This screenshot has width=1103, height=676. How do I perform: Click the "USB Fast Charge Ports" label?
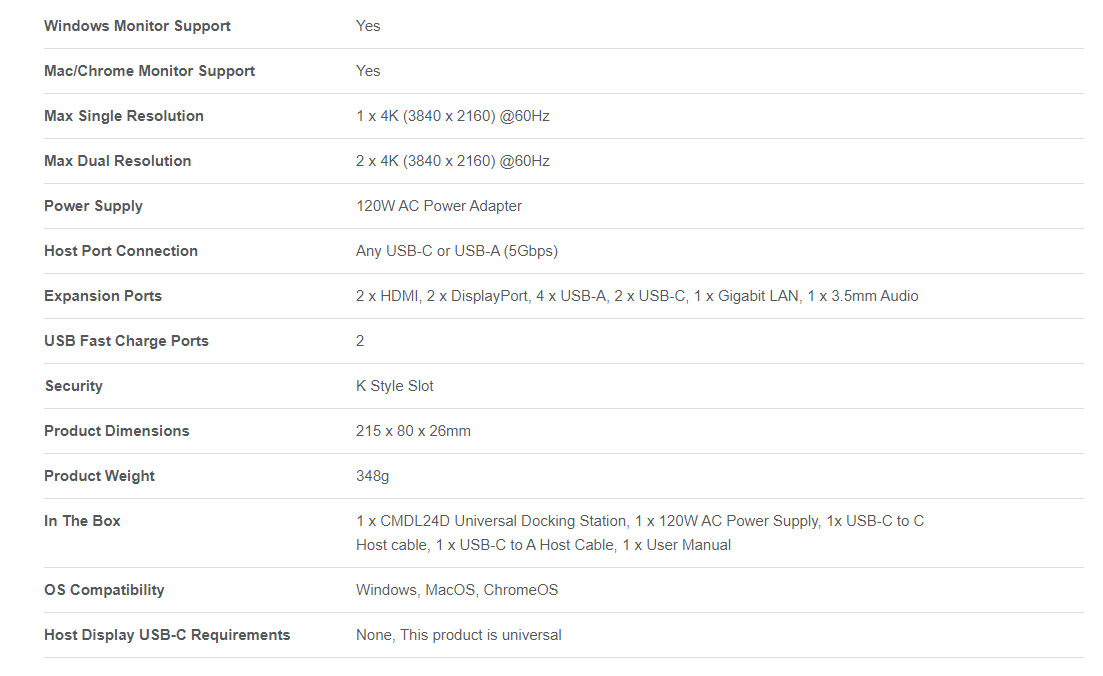click(126, 341)
